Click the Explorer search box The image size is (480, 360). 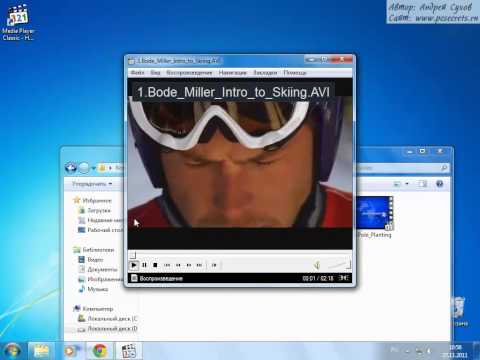point(403,168)
